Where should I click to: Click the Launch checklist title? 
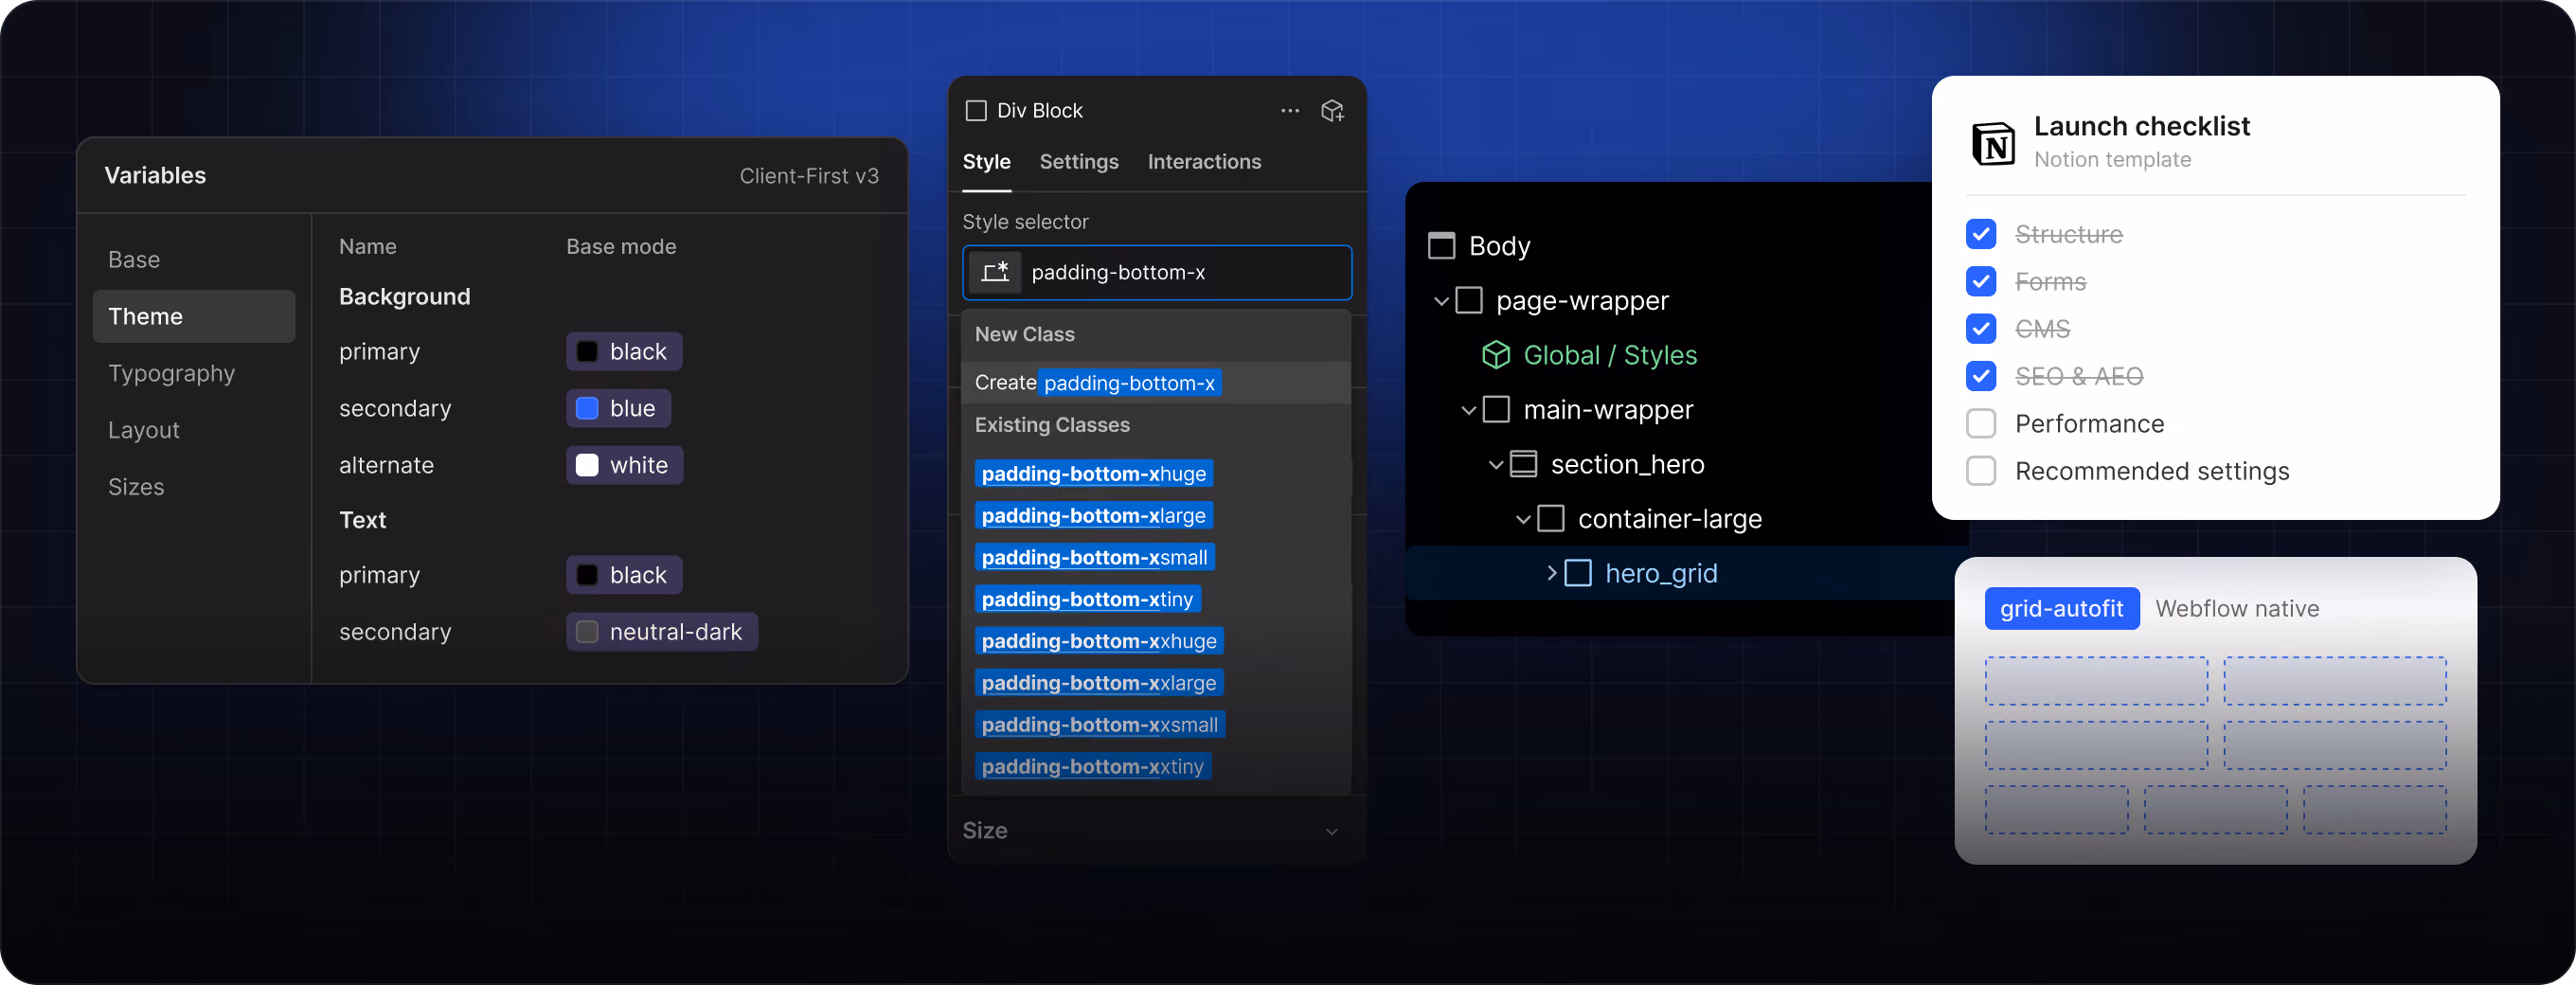[x=2141, y=127]
